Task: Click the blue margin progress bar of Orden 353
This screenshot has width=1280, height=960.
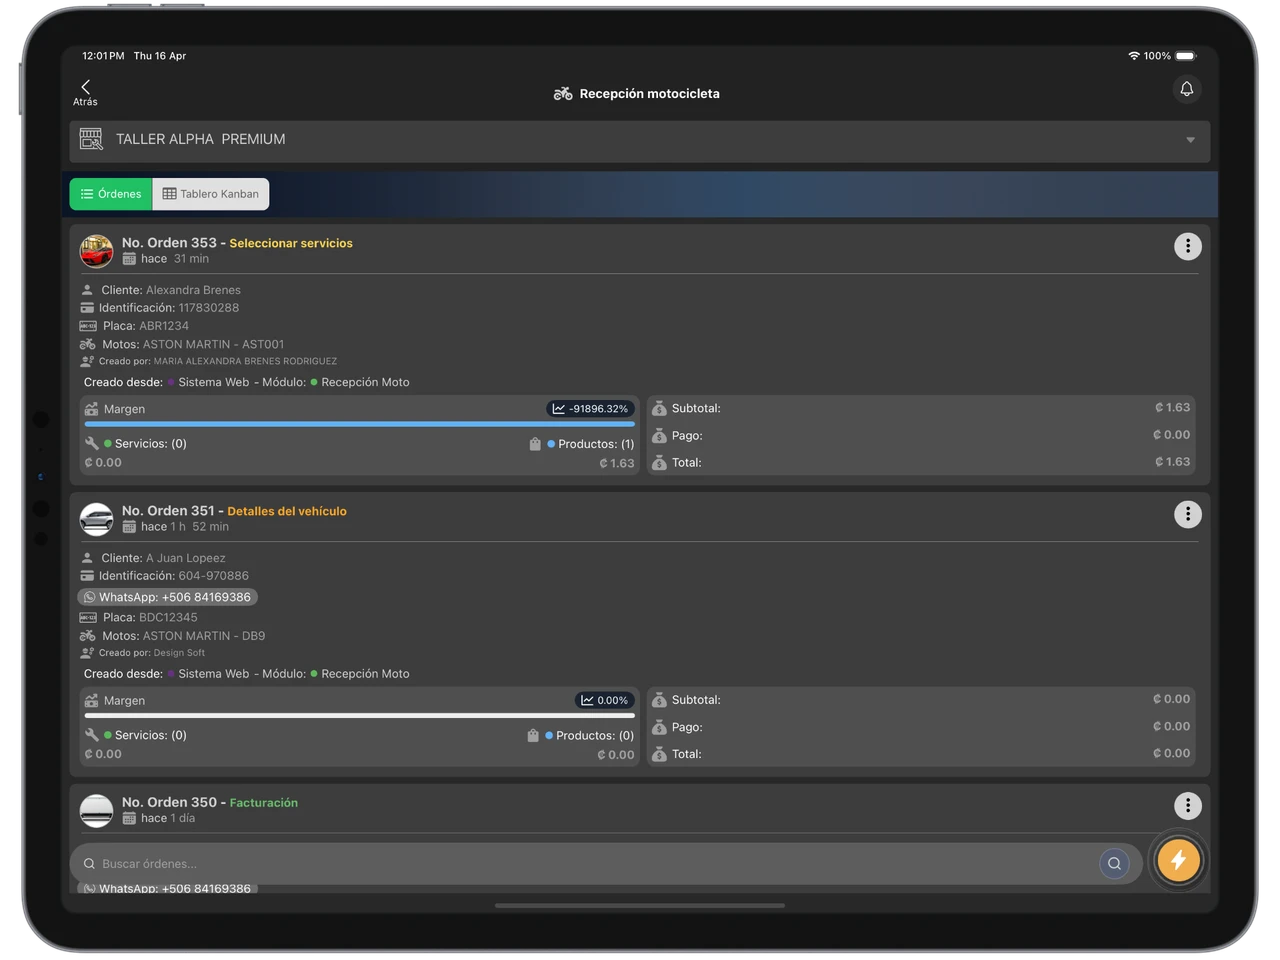Action: [x=360, y=424]
